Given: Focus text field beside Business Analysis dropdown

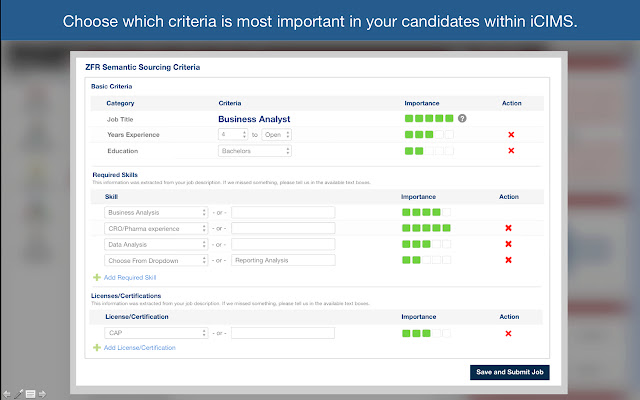Looking at the screenshot, I should (283, 212).
